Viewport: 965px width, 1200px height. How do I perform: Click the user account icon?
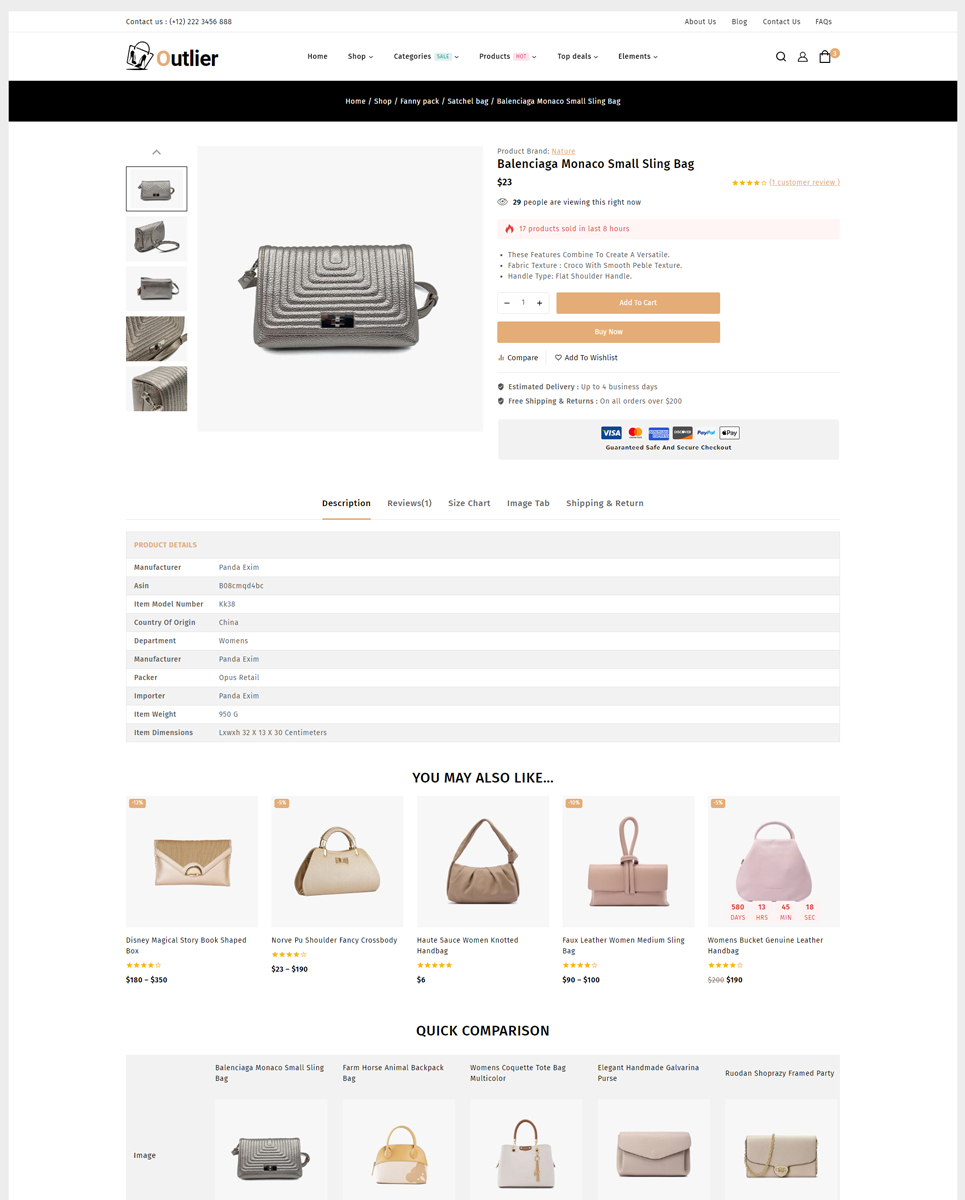802,57
